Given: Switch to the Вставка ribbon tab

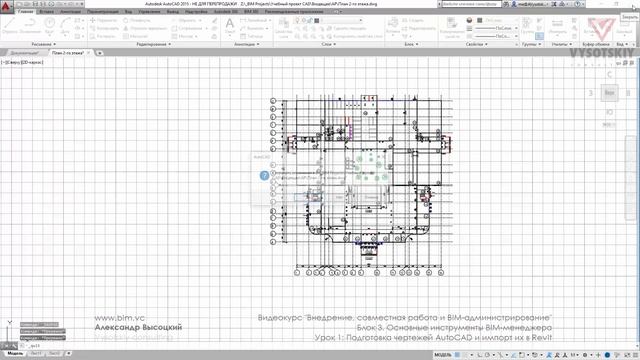Looking at the screenshot, I should click(x=47, y=12).
